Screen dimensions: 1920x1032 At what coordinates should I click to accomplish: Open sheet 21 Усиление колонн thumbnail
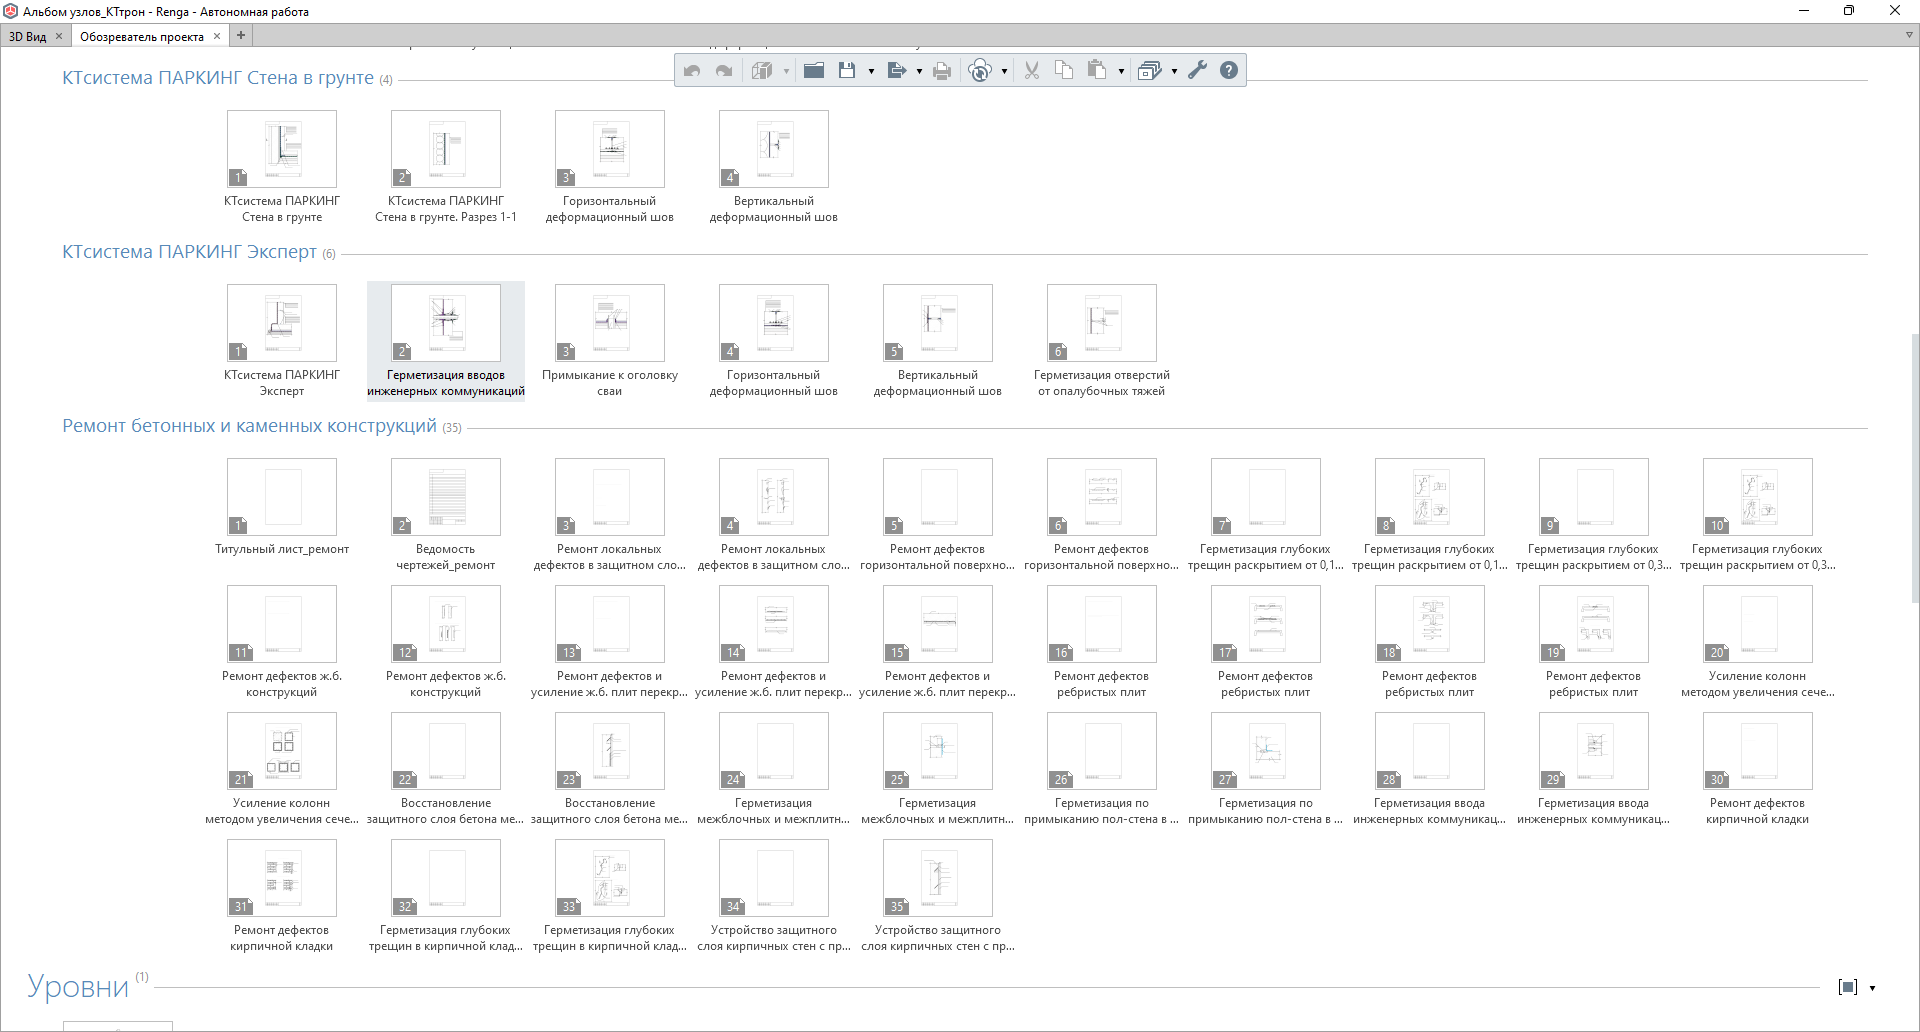coord(282,751)
